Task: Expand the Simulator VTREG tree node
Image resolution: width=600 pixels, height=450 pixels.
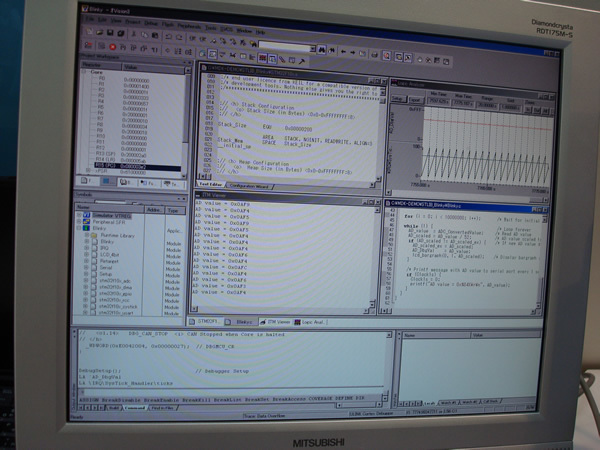Action: (x=79, y=216)
